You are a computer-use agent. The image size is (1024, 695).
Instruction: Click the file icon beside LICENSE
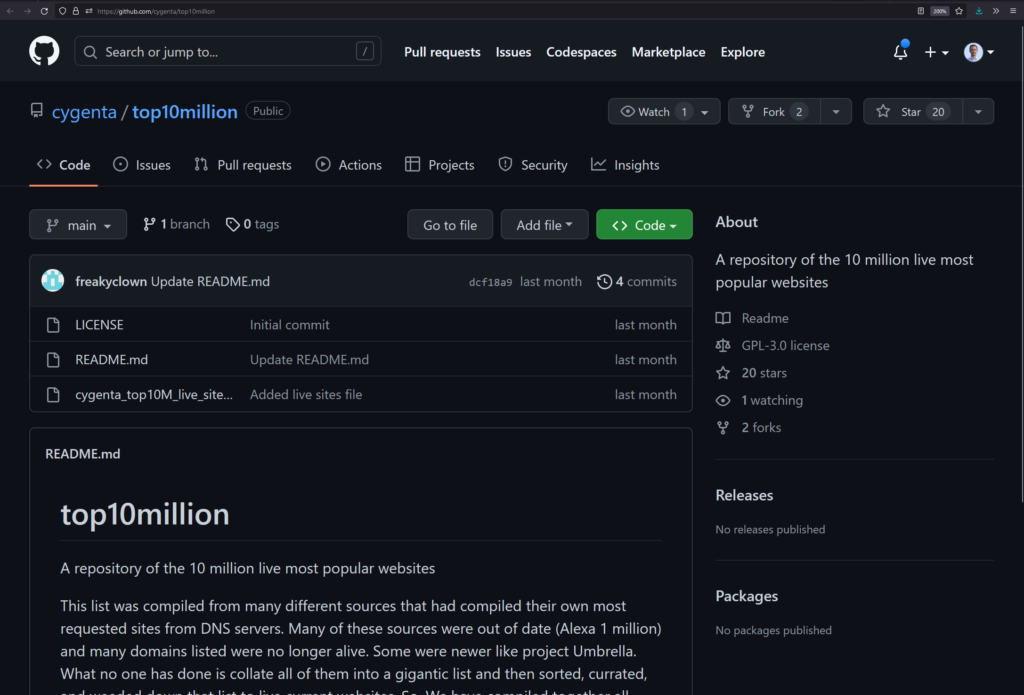(x=54, y=325)
